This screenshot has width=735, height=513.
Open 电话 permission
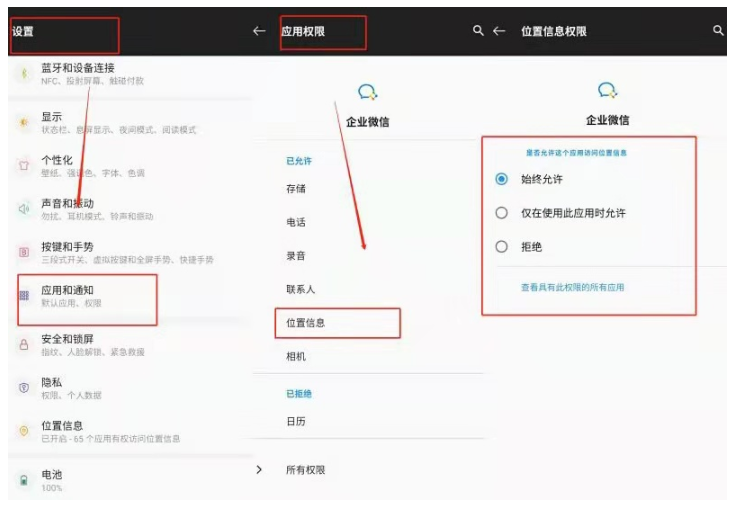tap(296, 222)
